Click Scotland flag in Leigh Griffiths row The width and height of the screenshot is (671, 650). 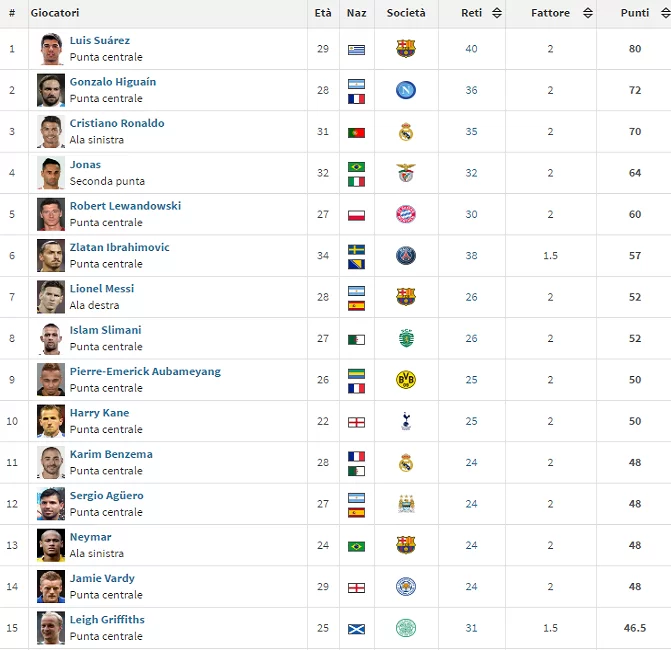[356, 628]
